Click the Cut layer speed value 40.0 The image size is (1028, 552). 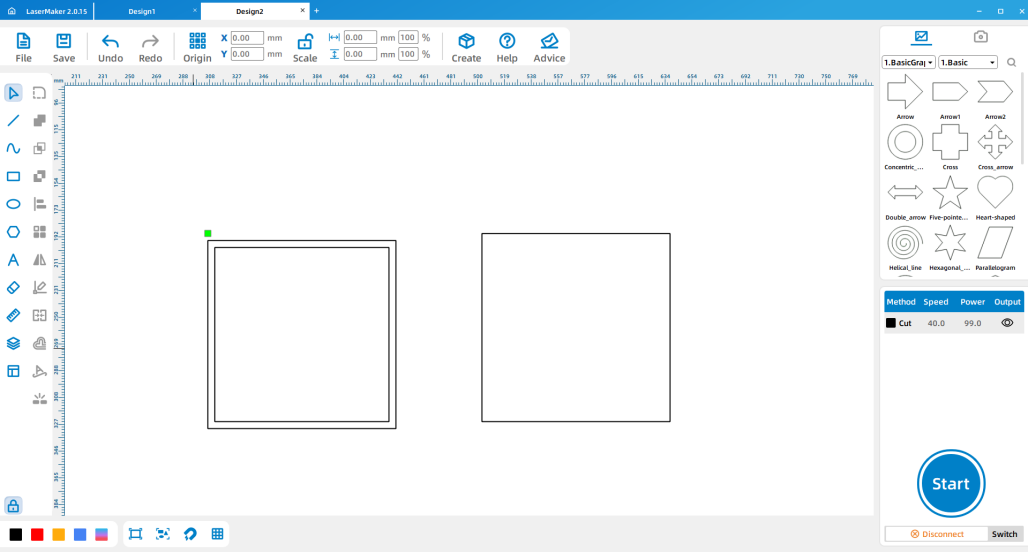click(x=936, y=323)
